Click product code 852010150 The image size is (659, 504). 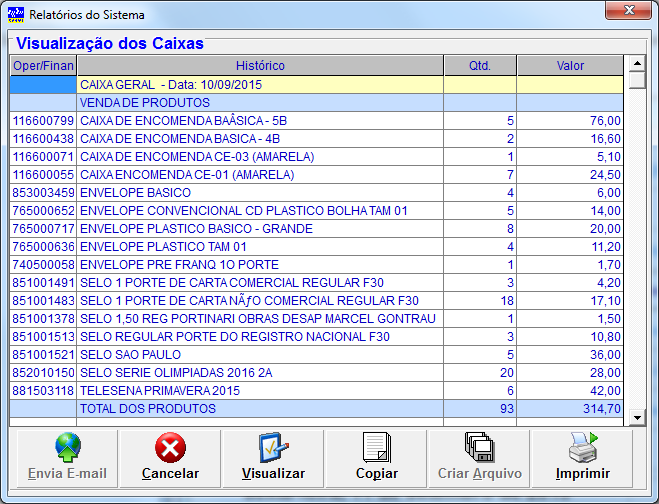43,373
